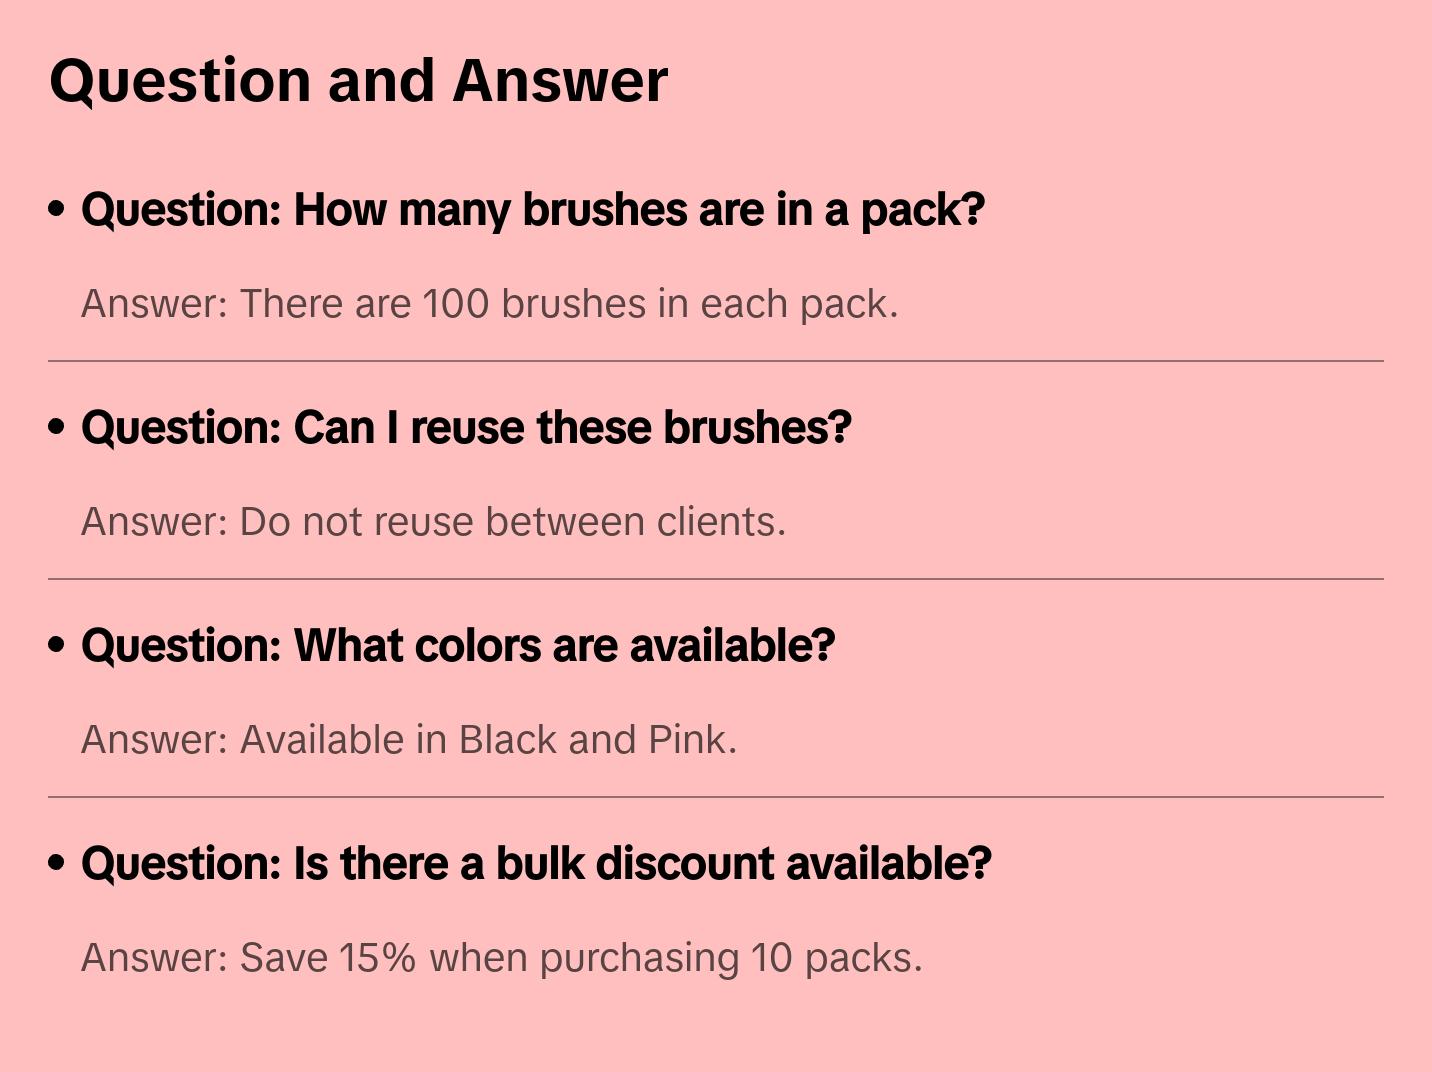The width and height of the screenshot is (1432, 1072).
Task: Click the number "100" in the first answer
Action: [x=455, y=304]
